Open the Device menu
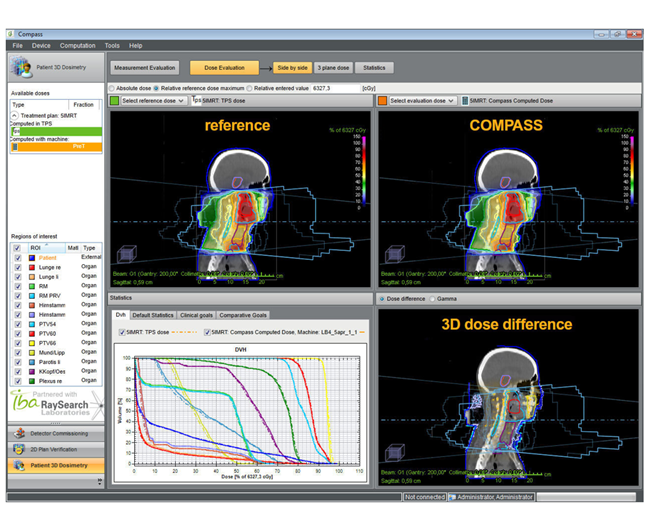The height and width of the screenshot is (530, 650). (41, 46)
